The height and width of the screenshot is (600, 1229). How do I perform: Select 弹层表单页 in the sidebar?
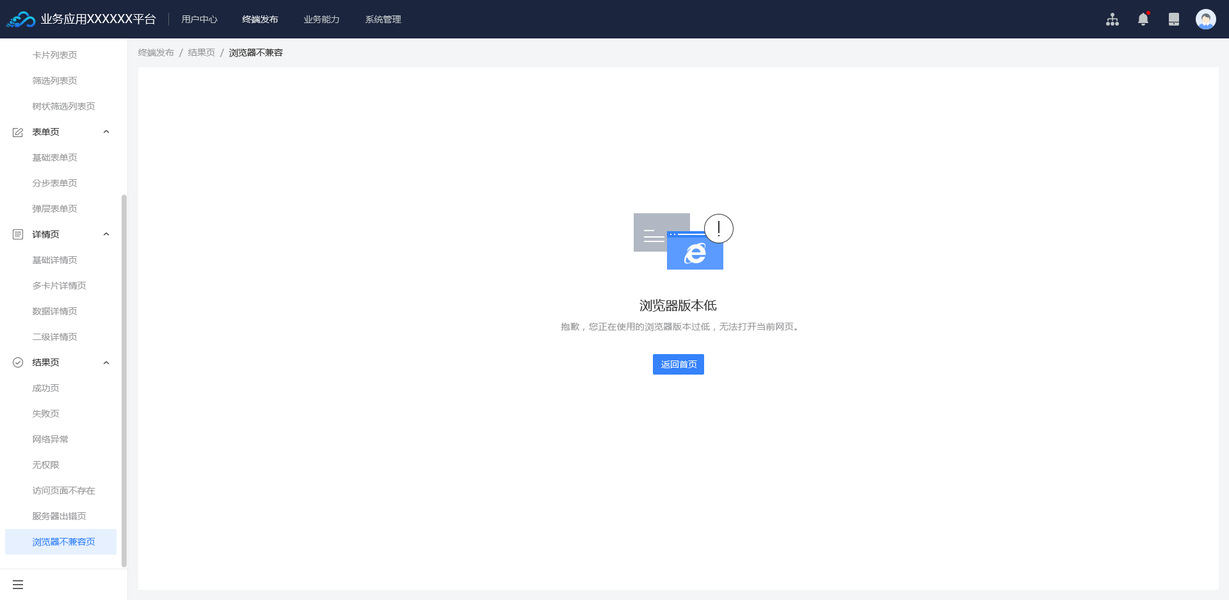point(54,209)
